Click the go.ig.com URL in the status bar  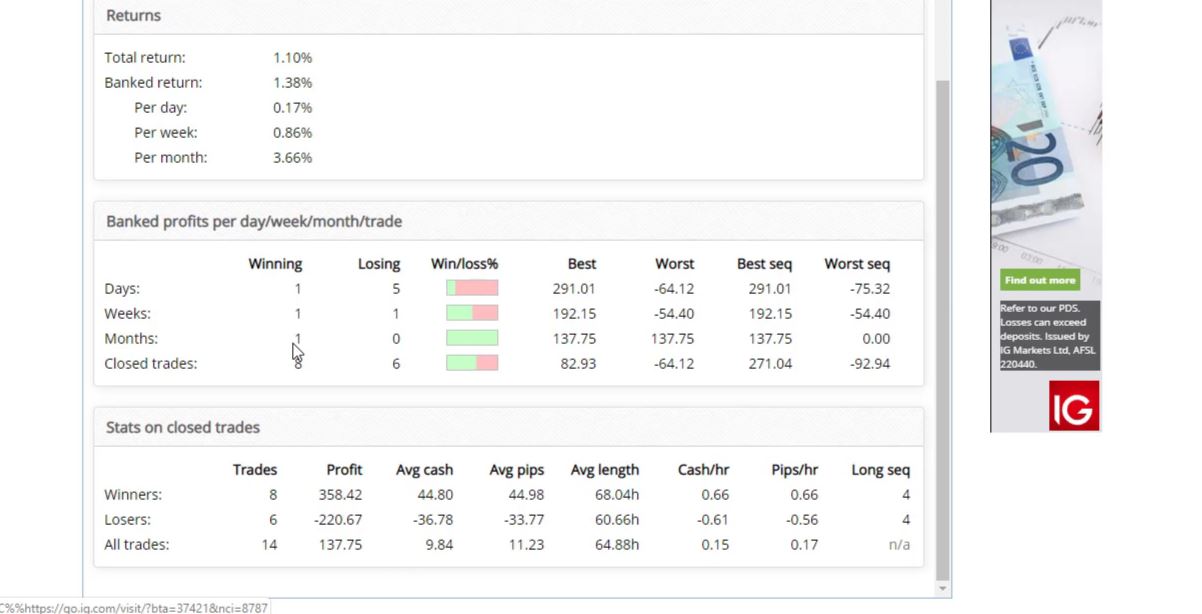click(x=133, y=607)
